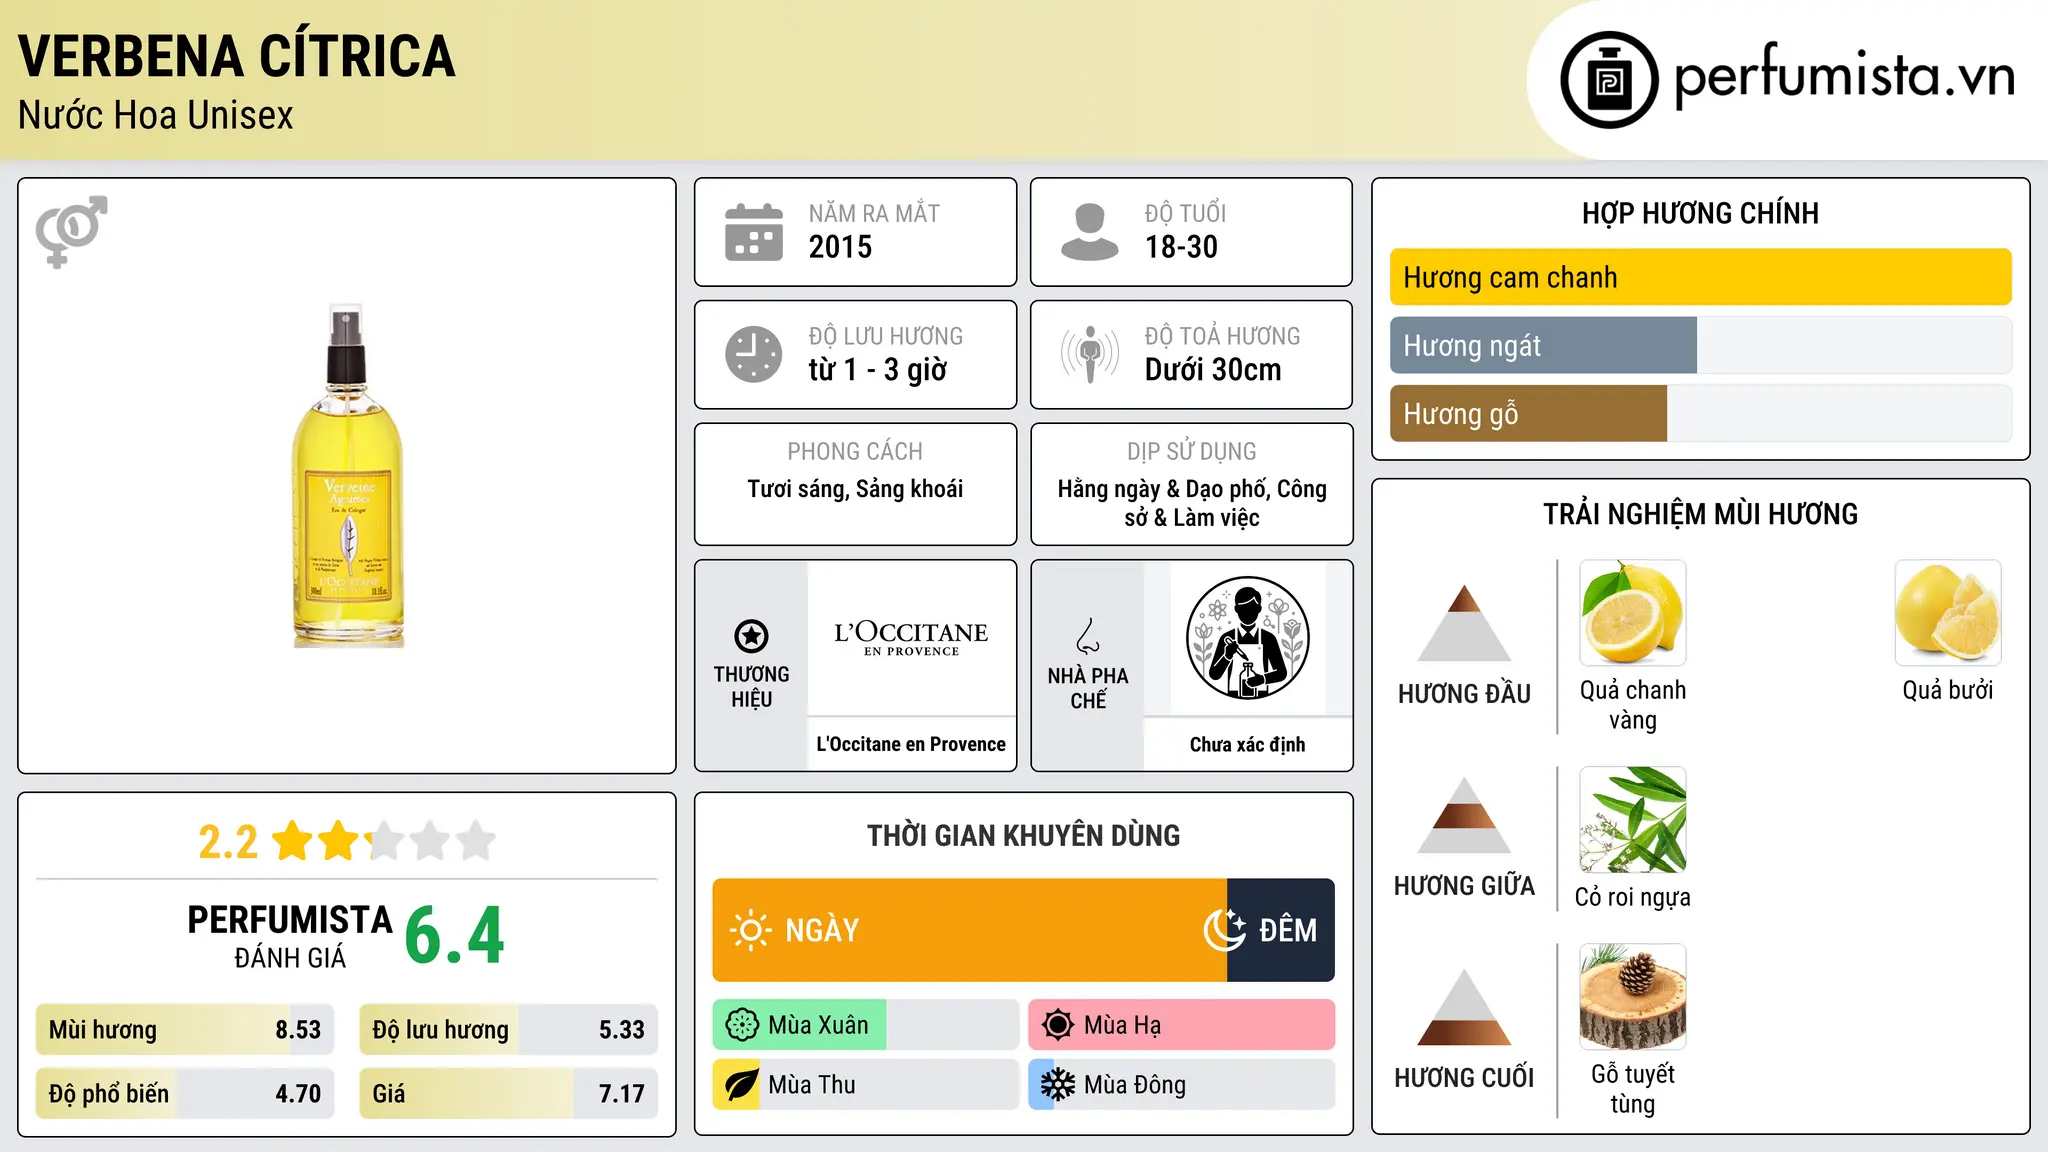
Task: Click the dark Đêm nighttime segment
Action: (x=1281, y=930)
